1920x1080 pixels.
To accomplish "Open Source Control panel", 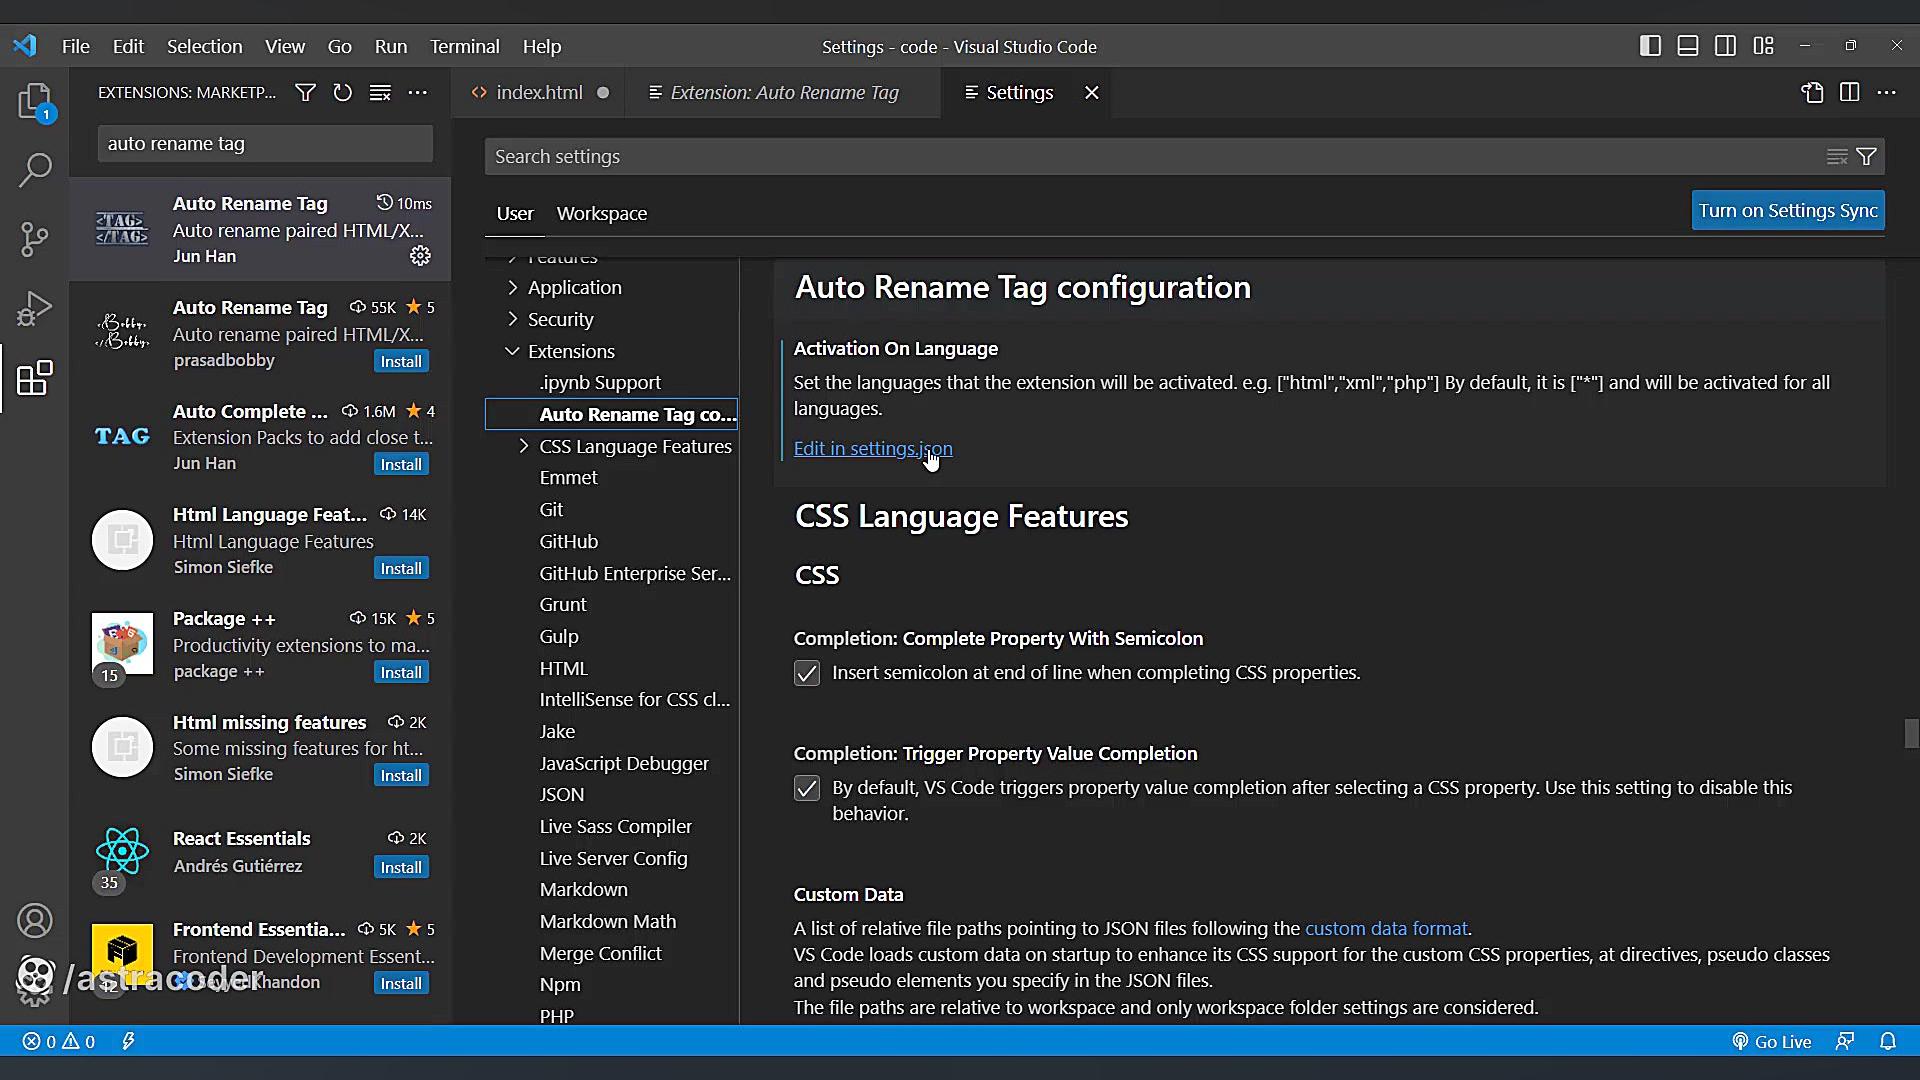I will [34, 240].
